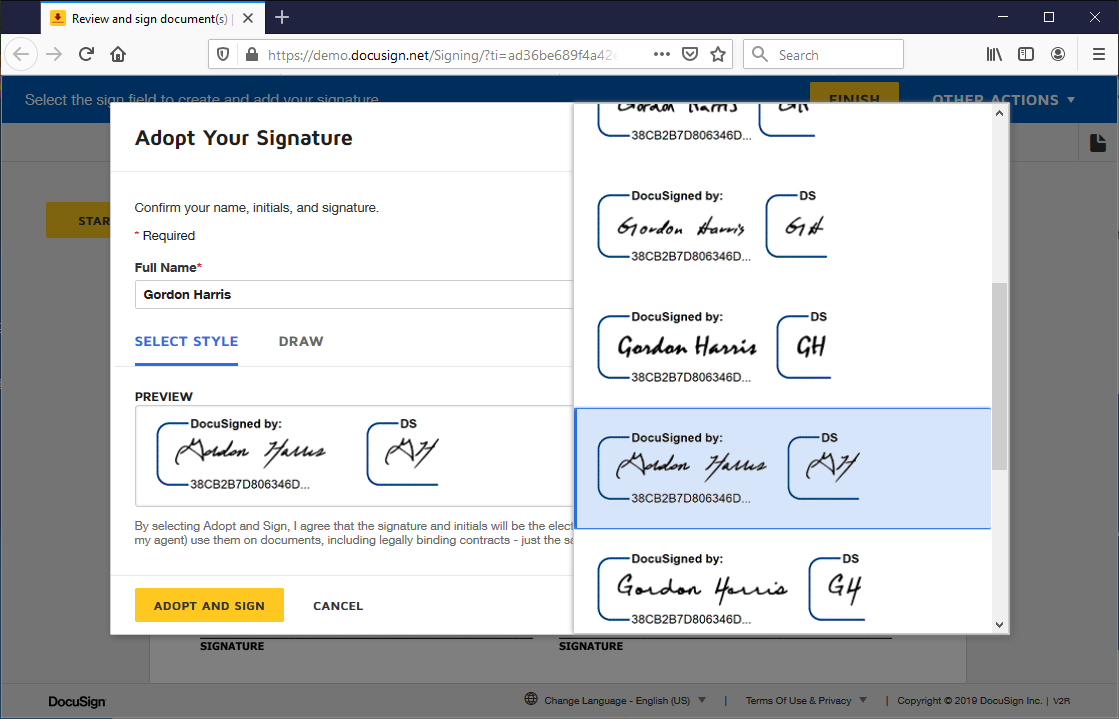Click the document page icon on right edge
This screenshot has width=1119, height=719.
point(1098,143)
